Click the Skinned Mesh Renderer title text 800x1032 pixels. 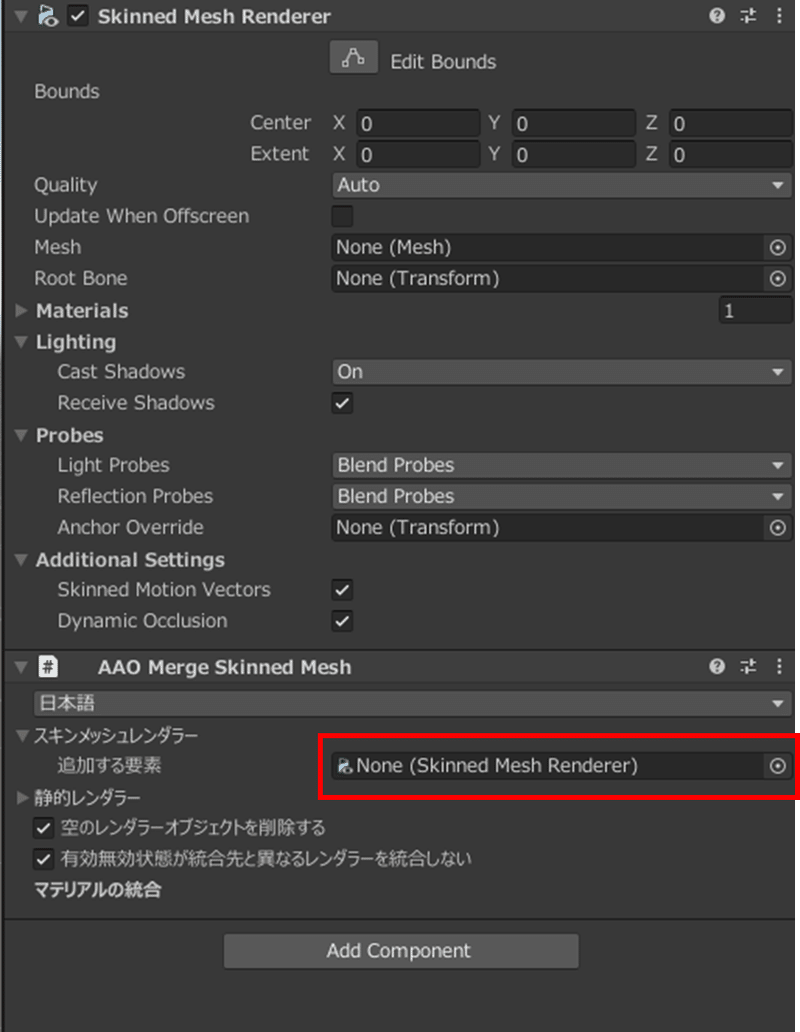[214, 16]
